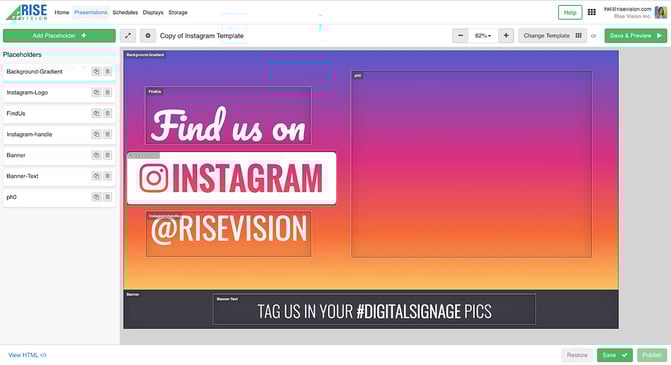Image resolution: width=671 pixels, height=365 pixels.
Task: Click the Change Template button
Action: [x=552, y=36]
